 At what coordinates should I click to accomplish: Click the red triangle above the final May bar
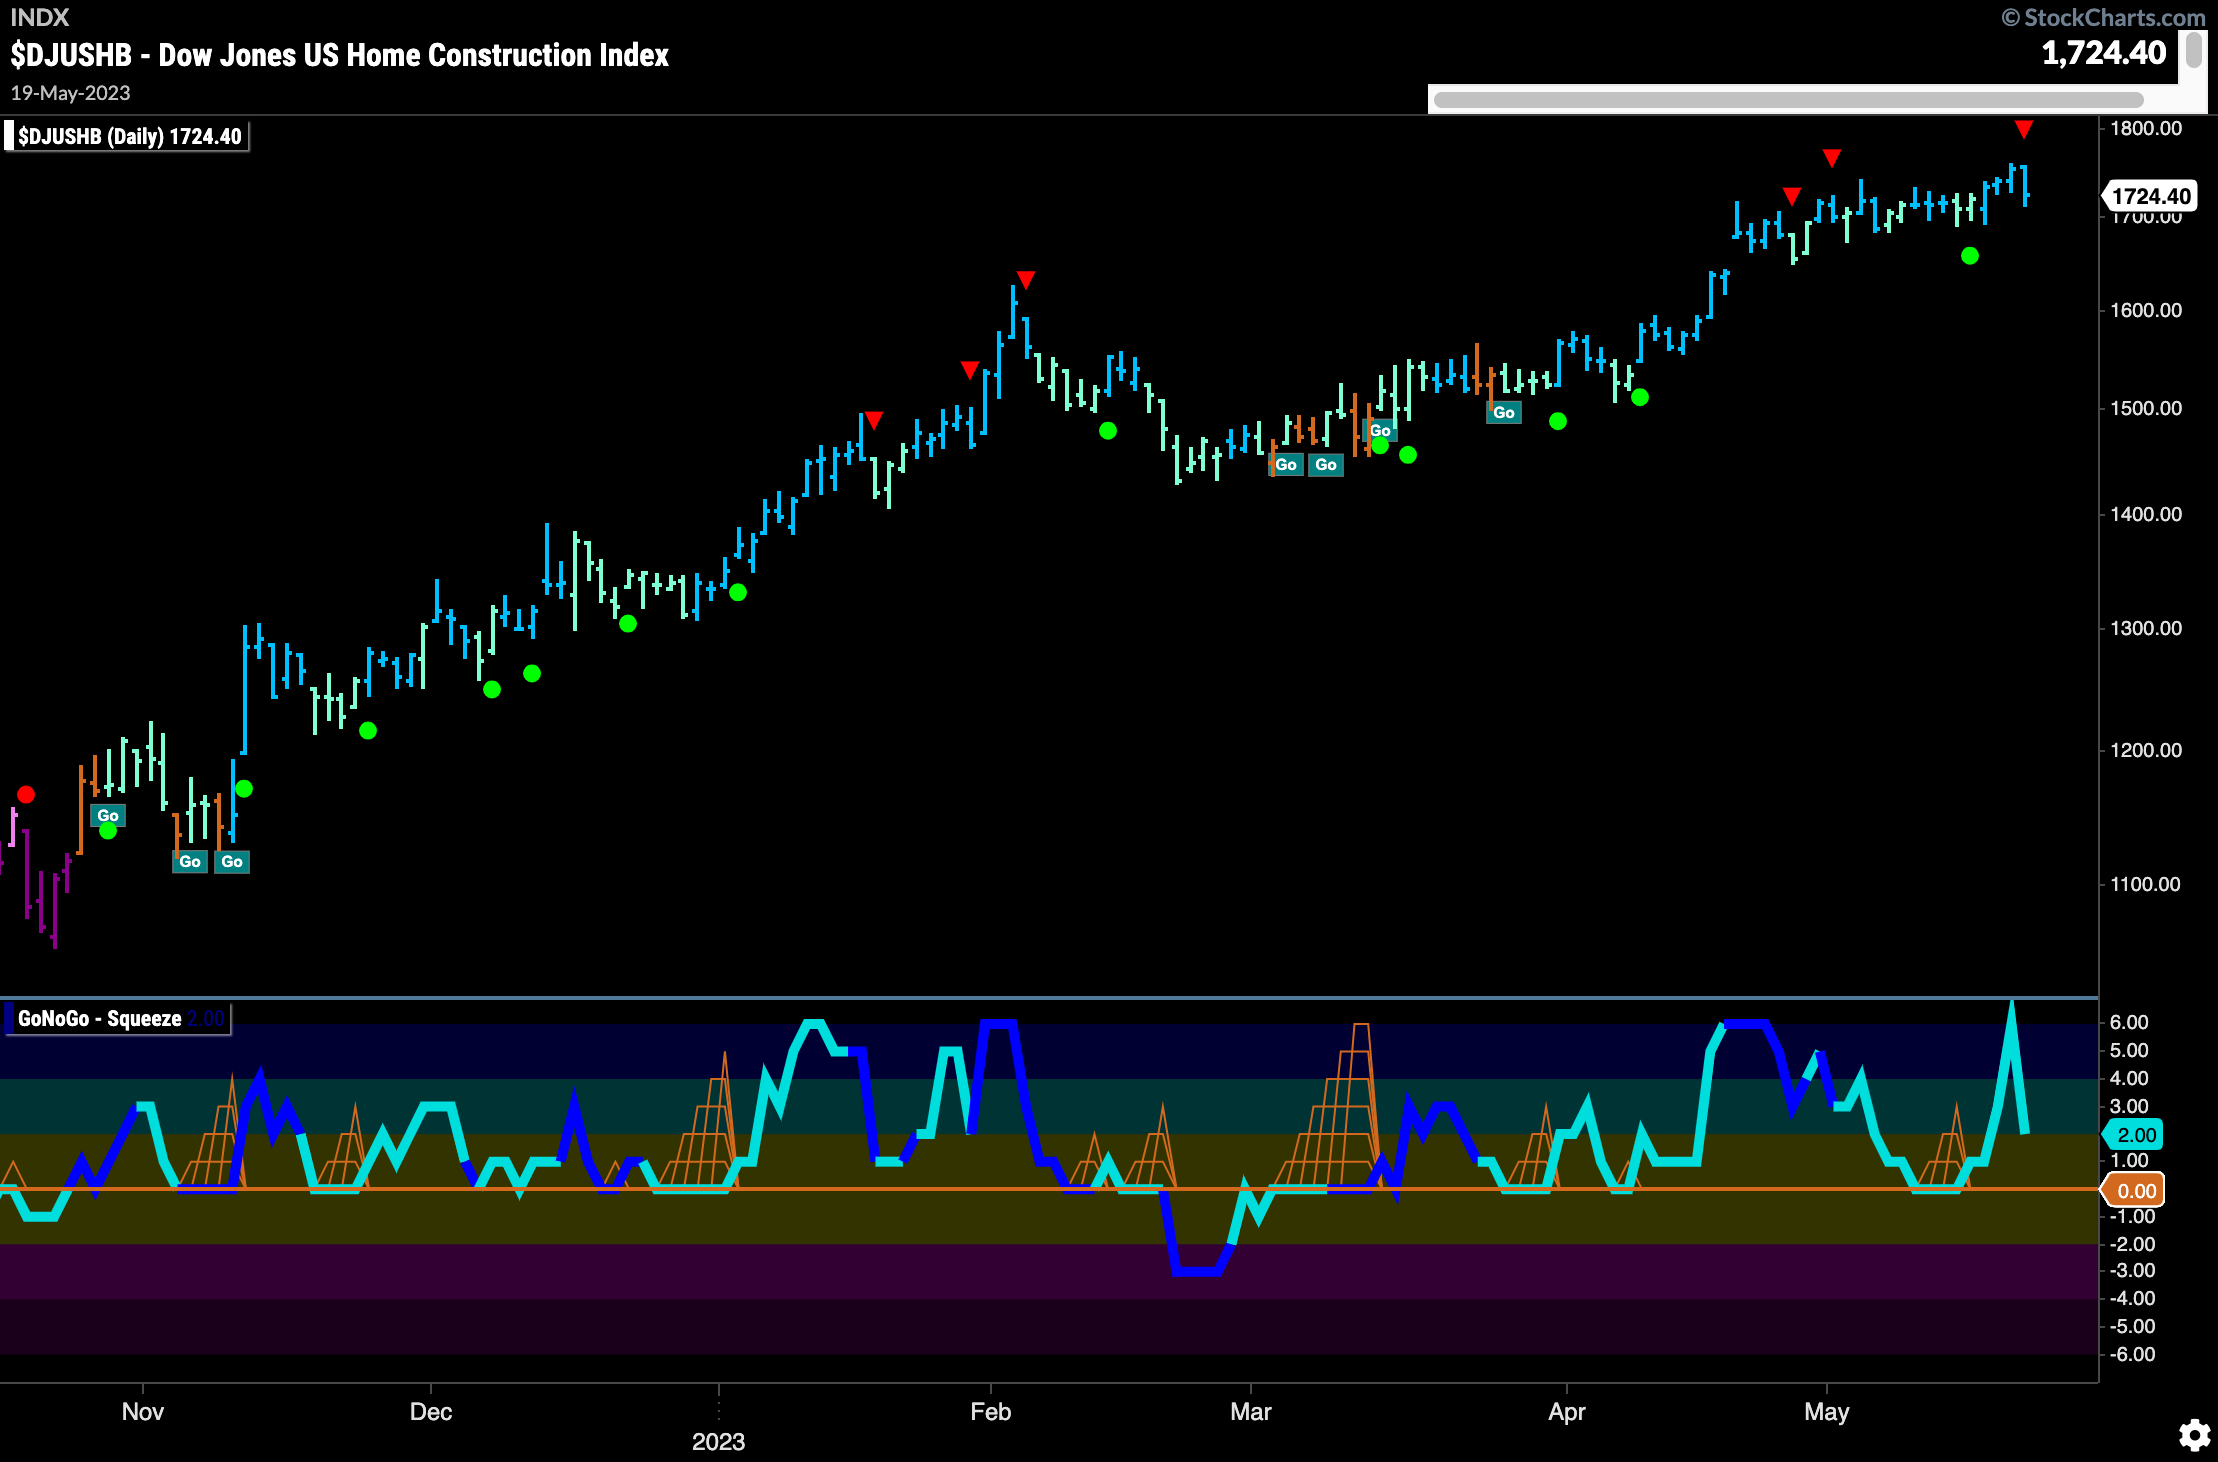tap(2024, 129)
